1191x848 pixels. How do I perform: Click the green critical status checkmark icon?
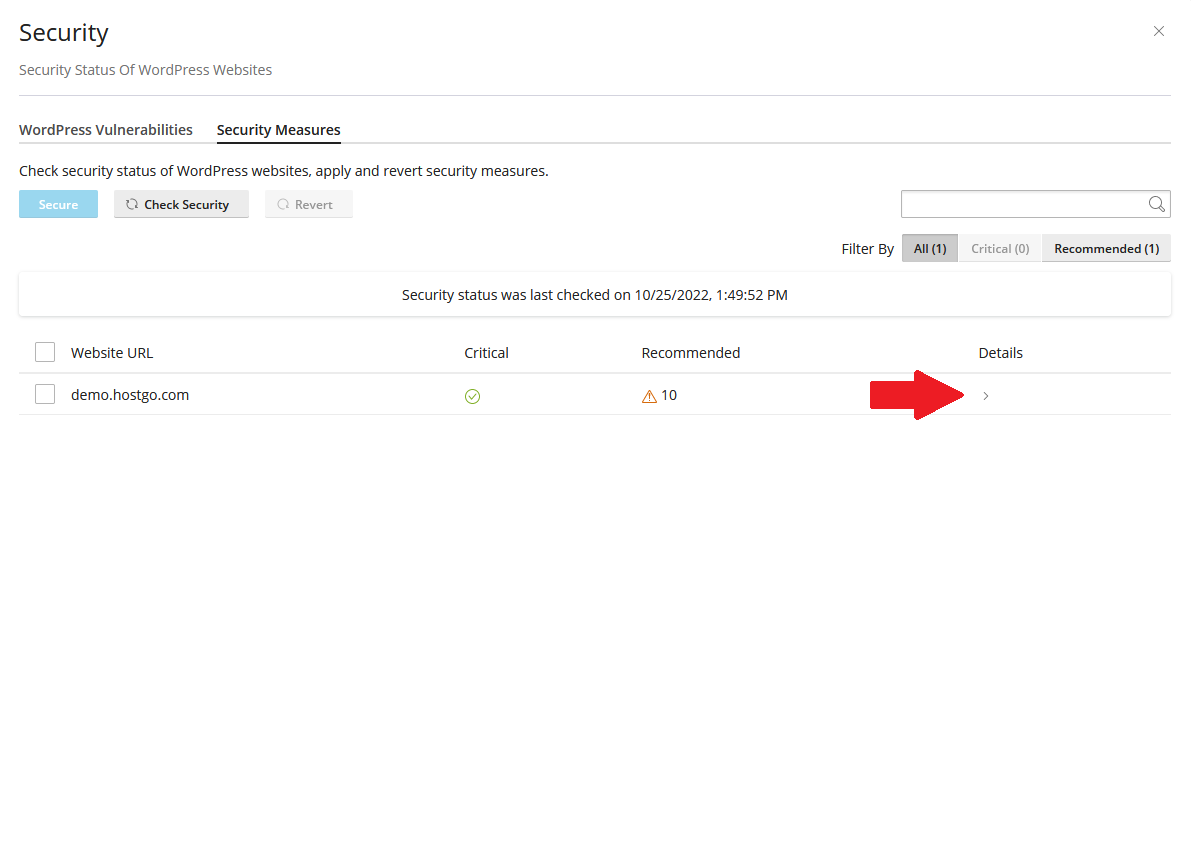click(x=473, y=396)
